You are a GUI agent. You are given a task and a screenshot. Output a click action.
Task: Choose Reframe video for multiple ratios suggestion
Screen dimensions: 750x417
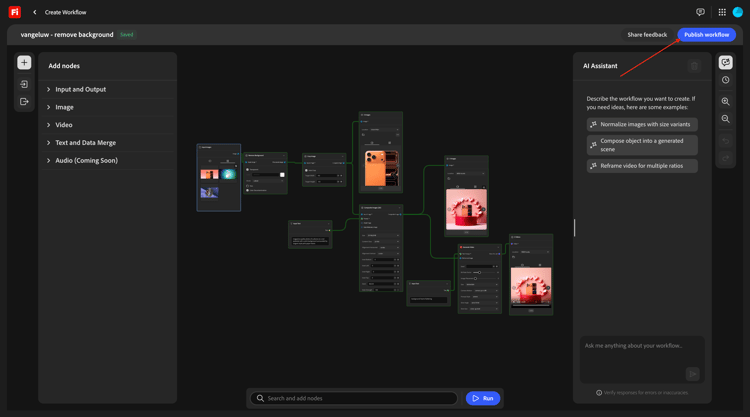tap(642, 166)
